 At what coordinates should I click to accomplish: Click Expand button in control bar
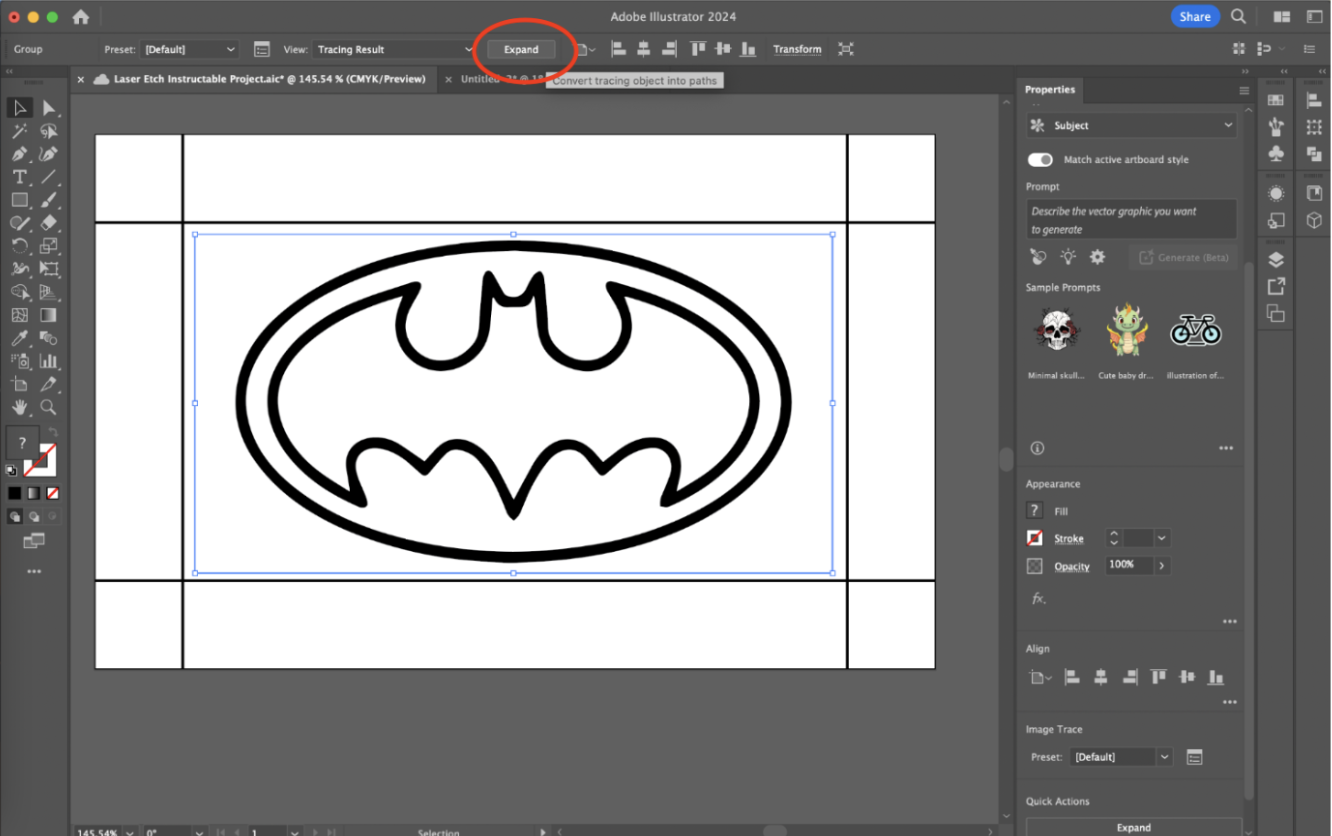coord(521,49)
